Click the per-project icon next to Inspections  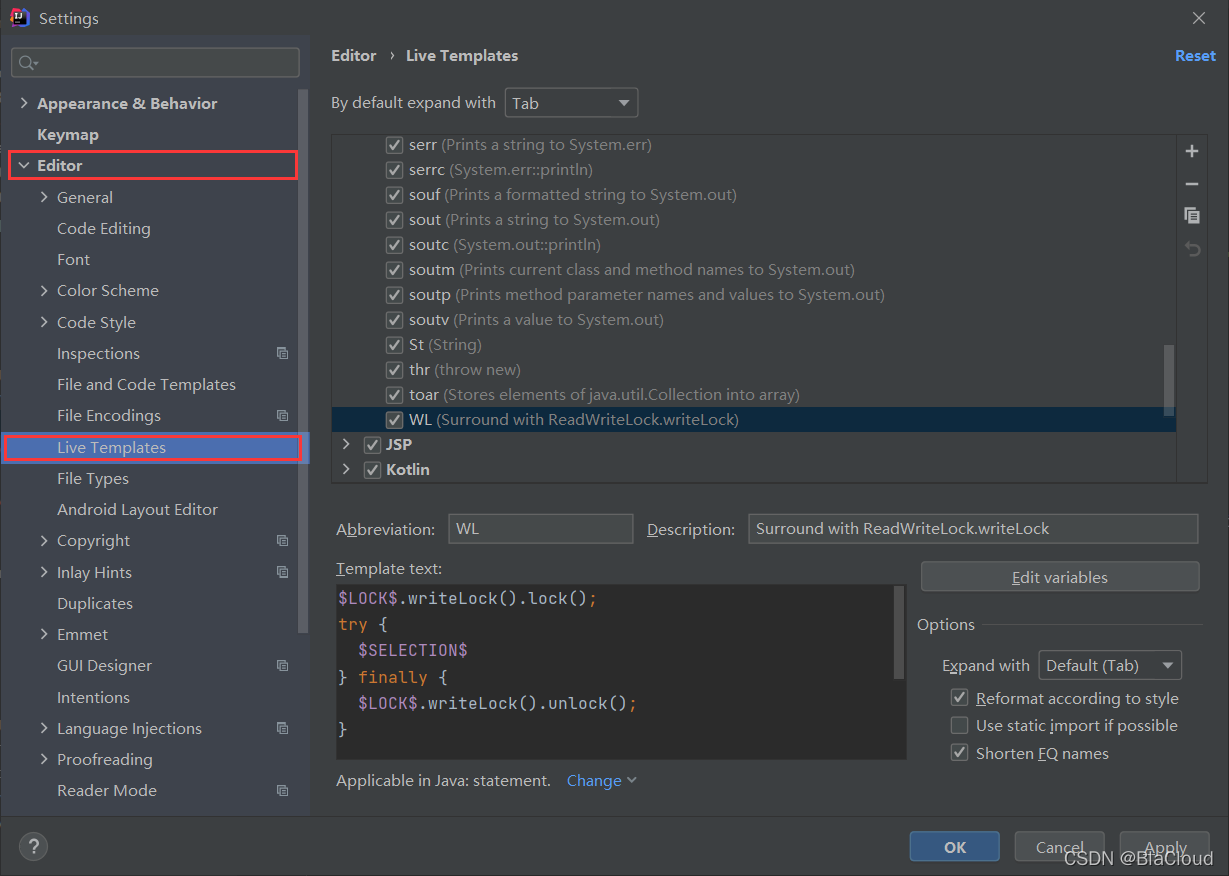point(282,353)
